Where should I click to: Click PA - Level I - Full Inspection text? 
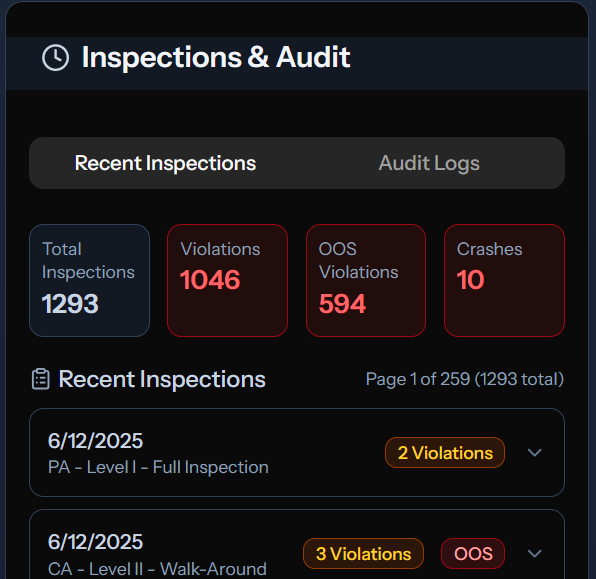tap(158, 467)
